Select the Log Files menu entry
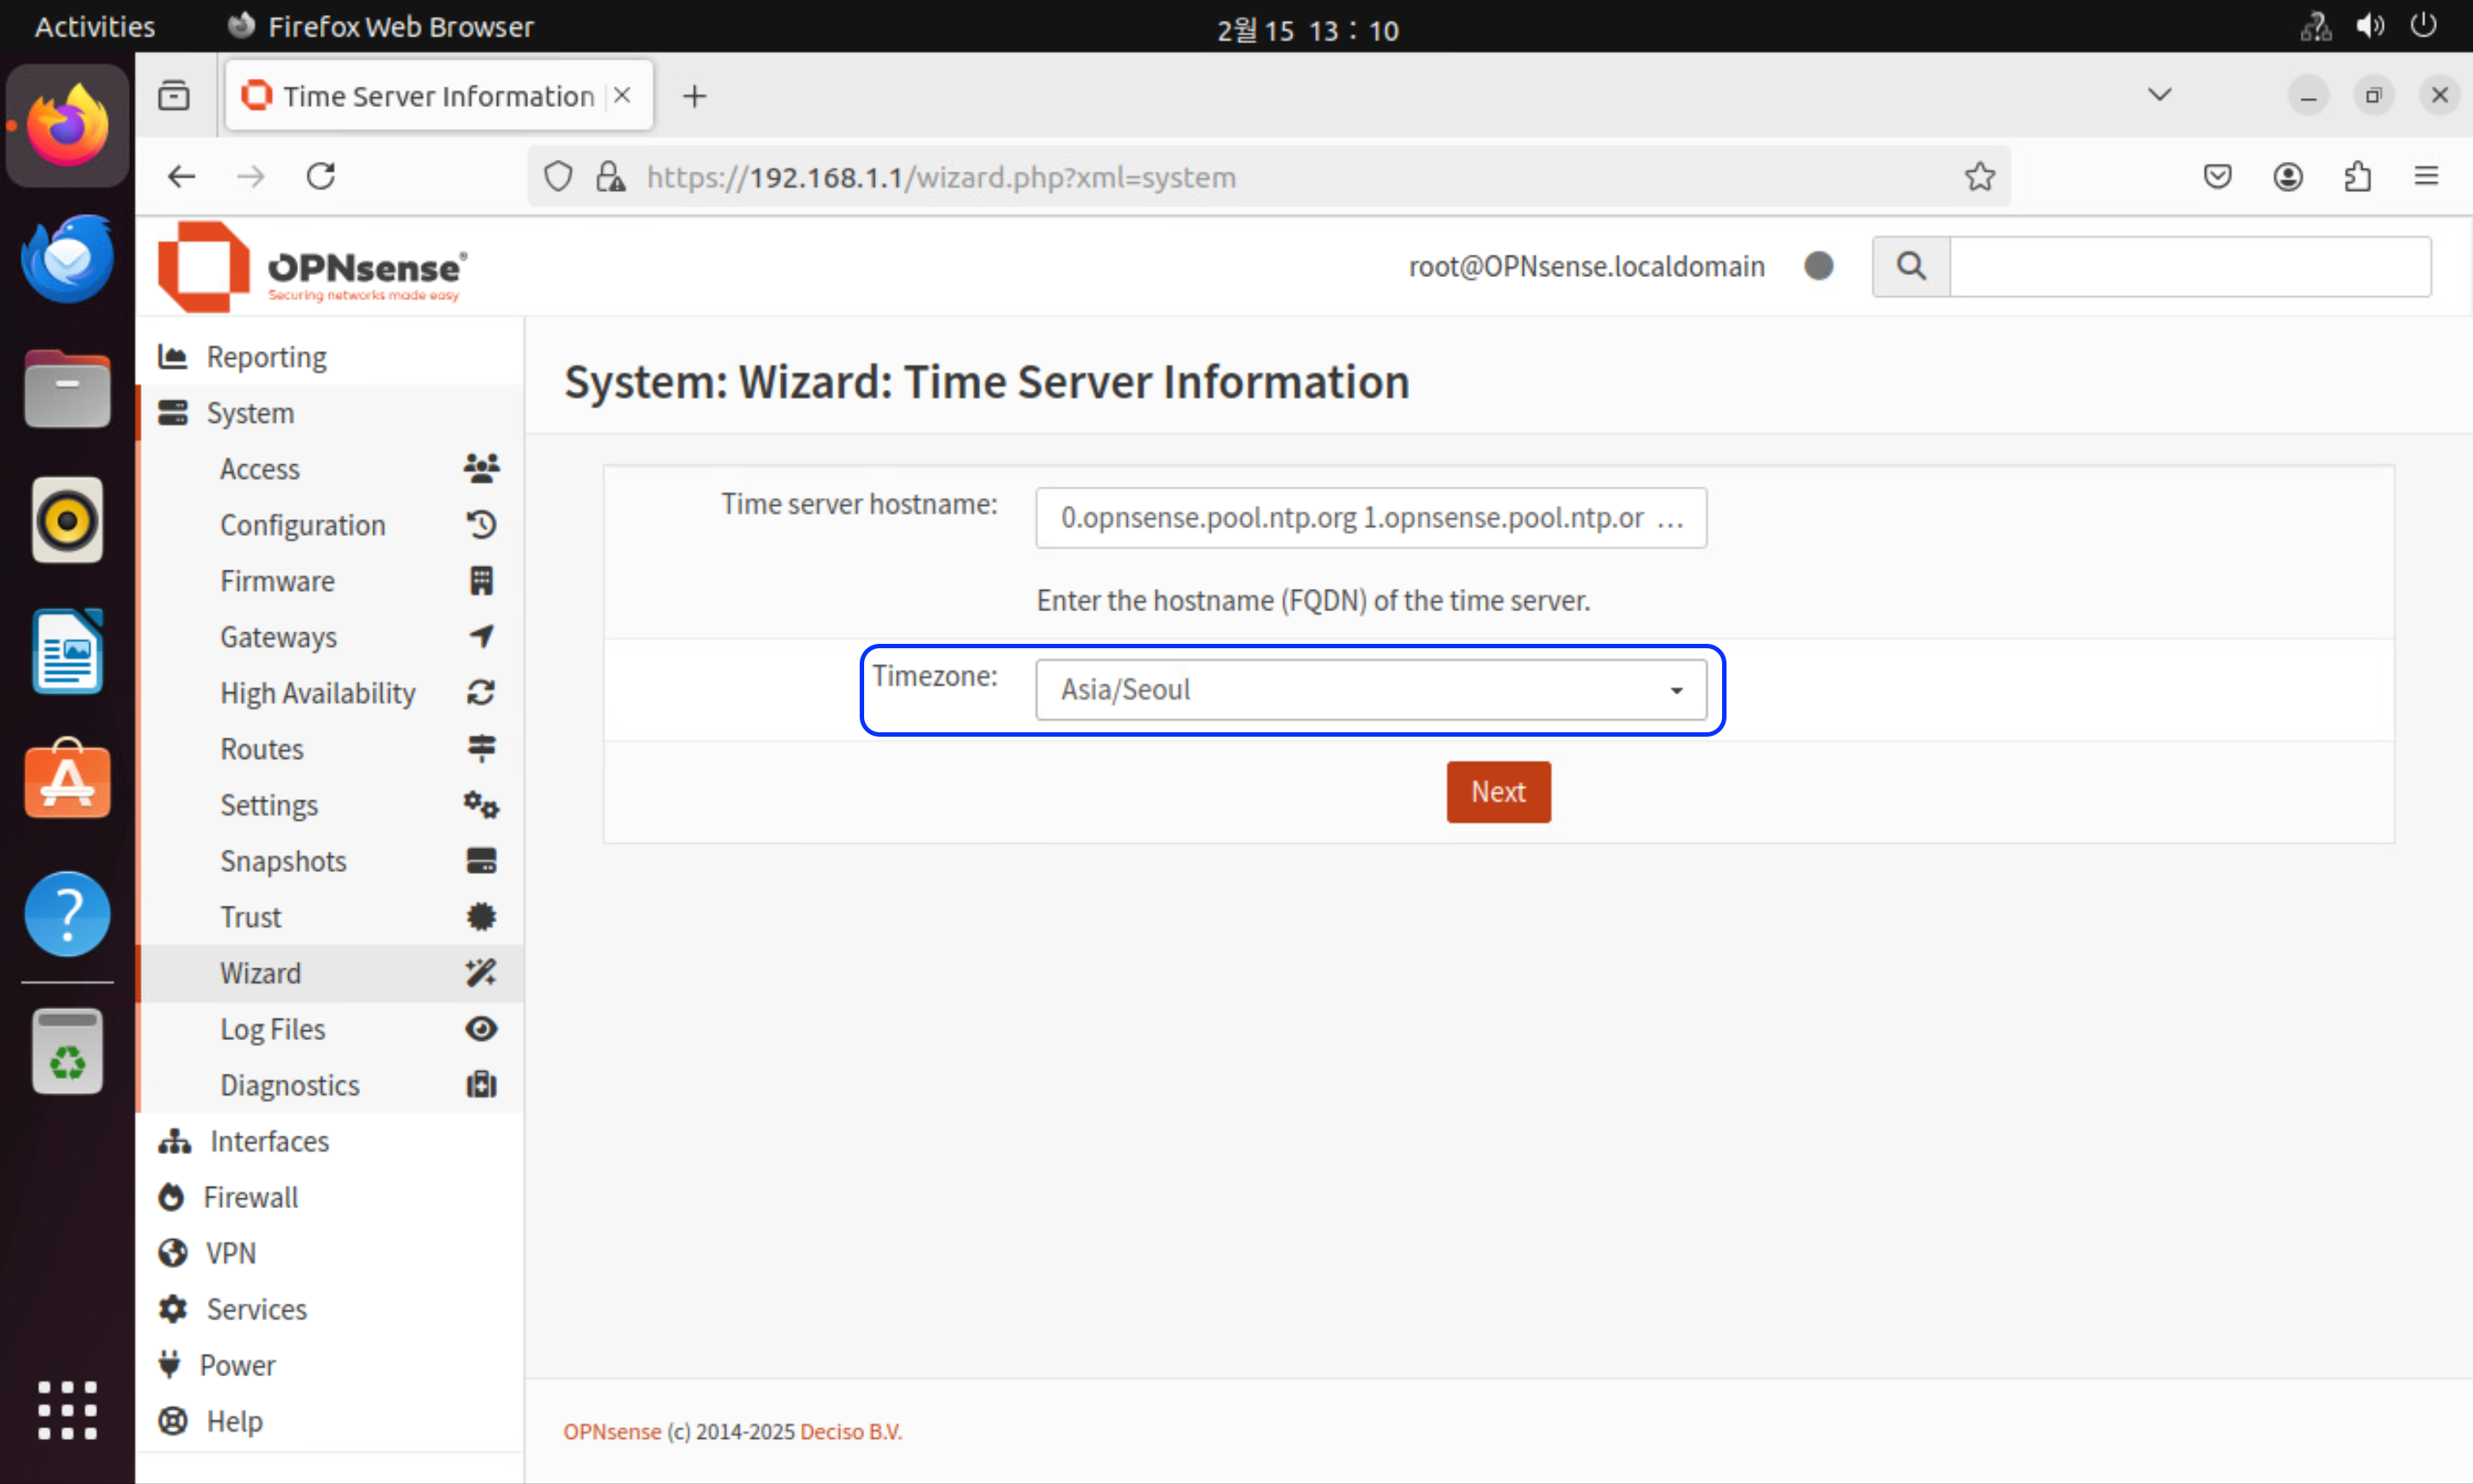The height and width of the screenshot is (1484, 2473). (x=272, y=1029)
